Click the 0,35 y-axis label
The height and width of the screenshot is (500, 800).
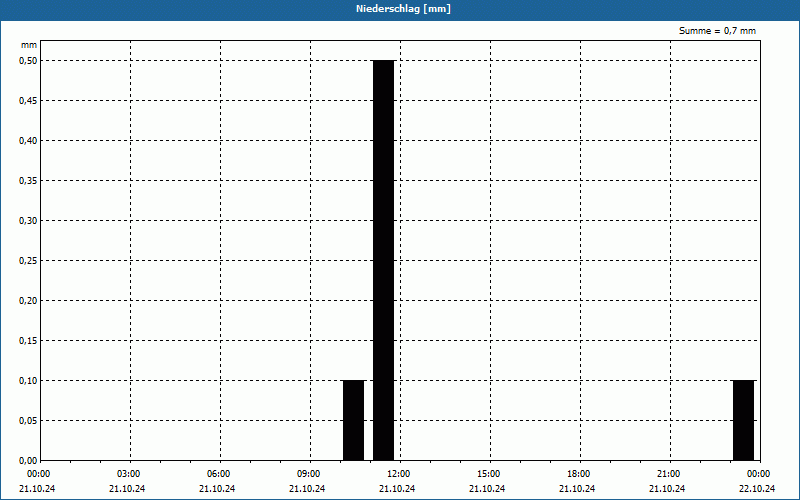point(28,181)
